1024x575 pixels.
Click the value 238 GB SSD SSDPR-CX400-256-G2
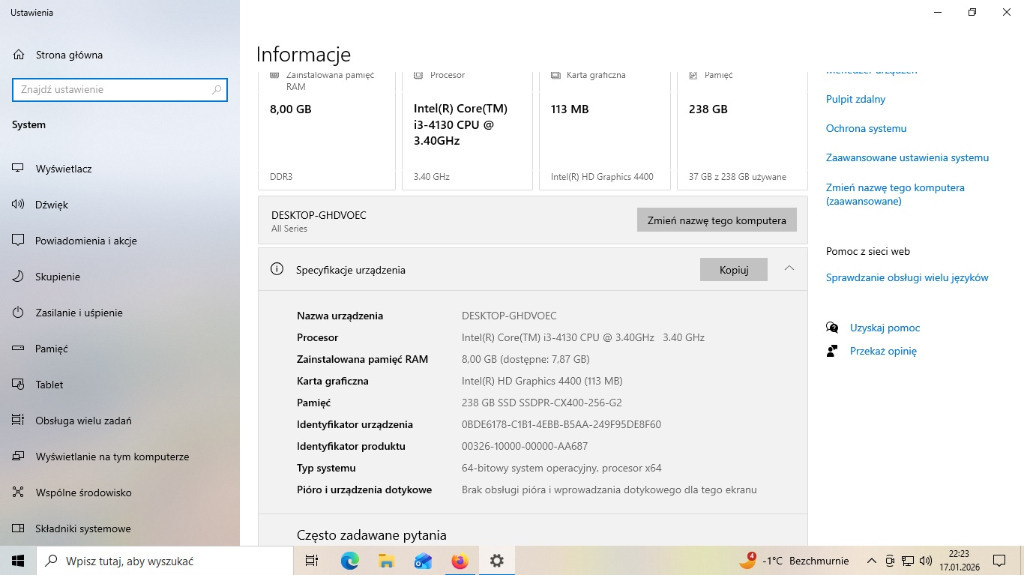[x=541, y=402]
